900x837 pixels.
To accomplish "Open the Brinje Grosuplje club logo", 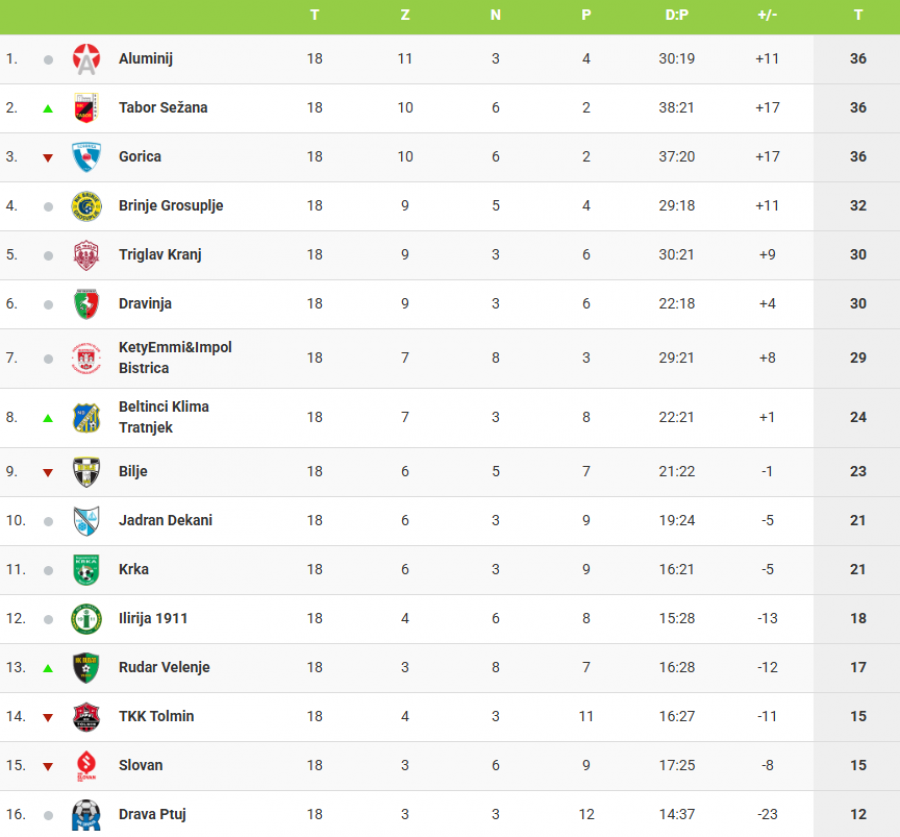I will 87,206.
